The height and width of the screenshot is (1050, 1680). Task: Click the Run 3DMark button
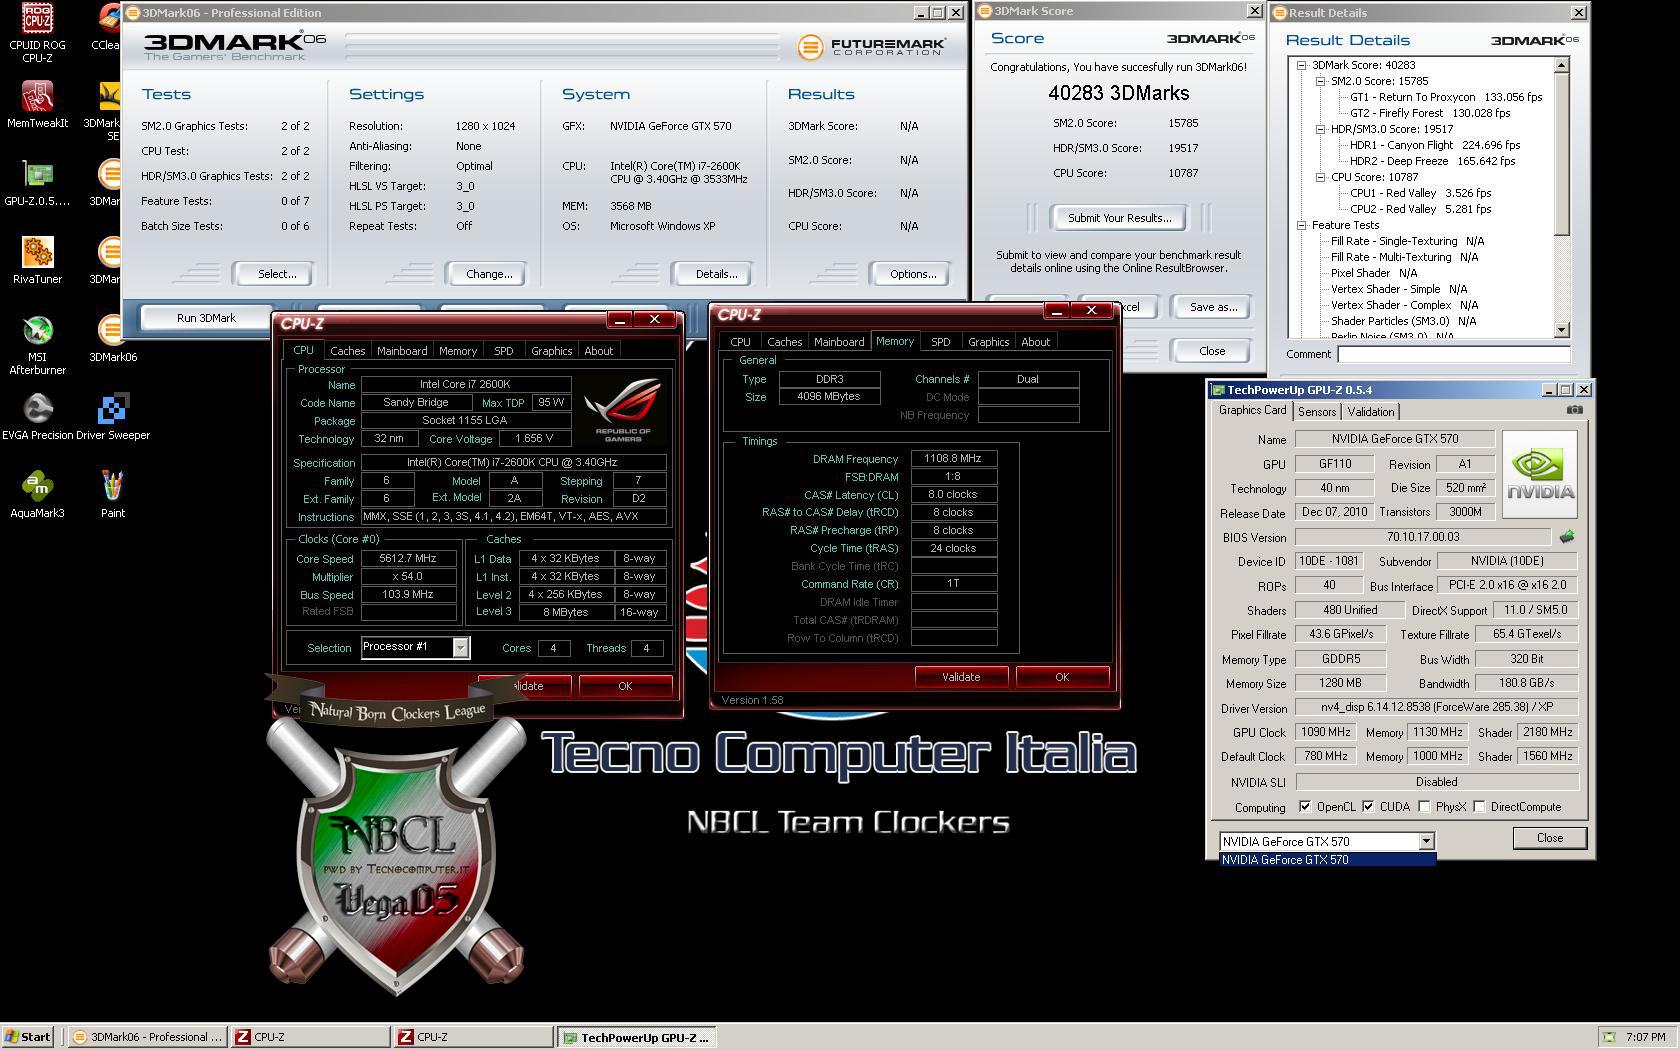[x=206, y=318]
